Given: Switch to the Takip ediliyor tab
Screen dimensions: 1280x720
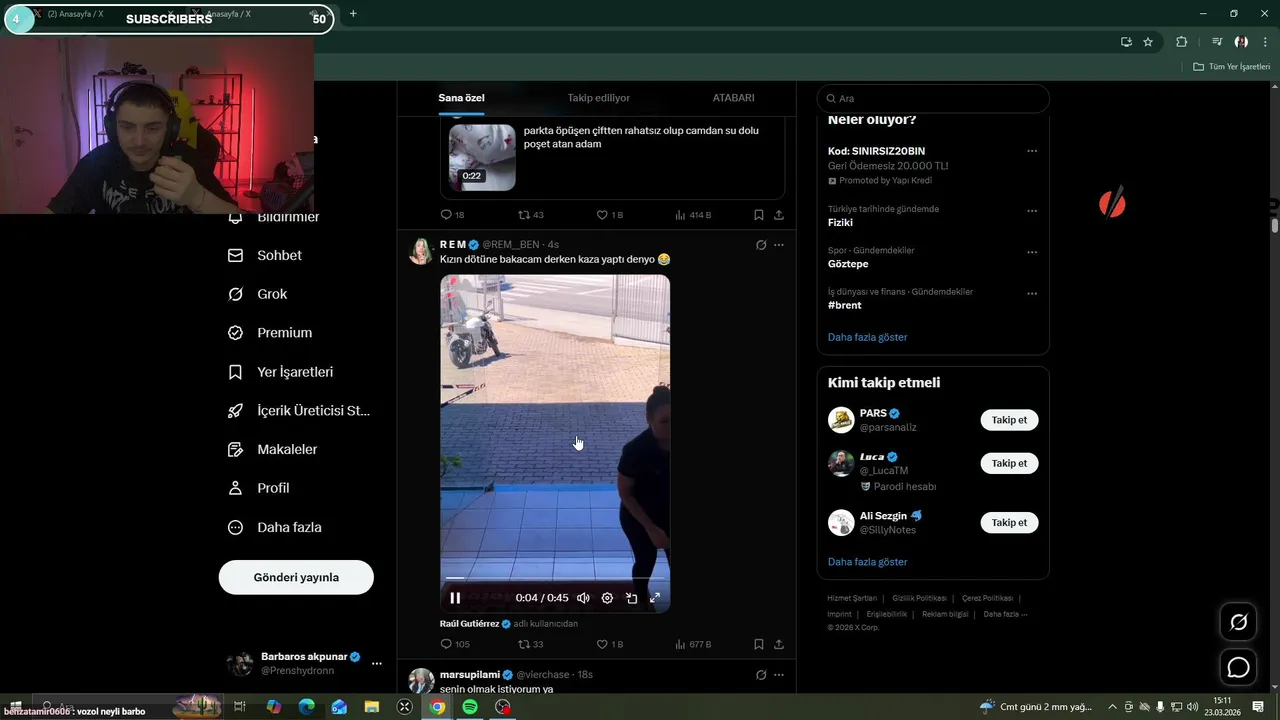Looking at the screenshot, I should pyautogui.click(x=598, y=98).
